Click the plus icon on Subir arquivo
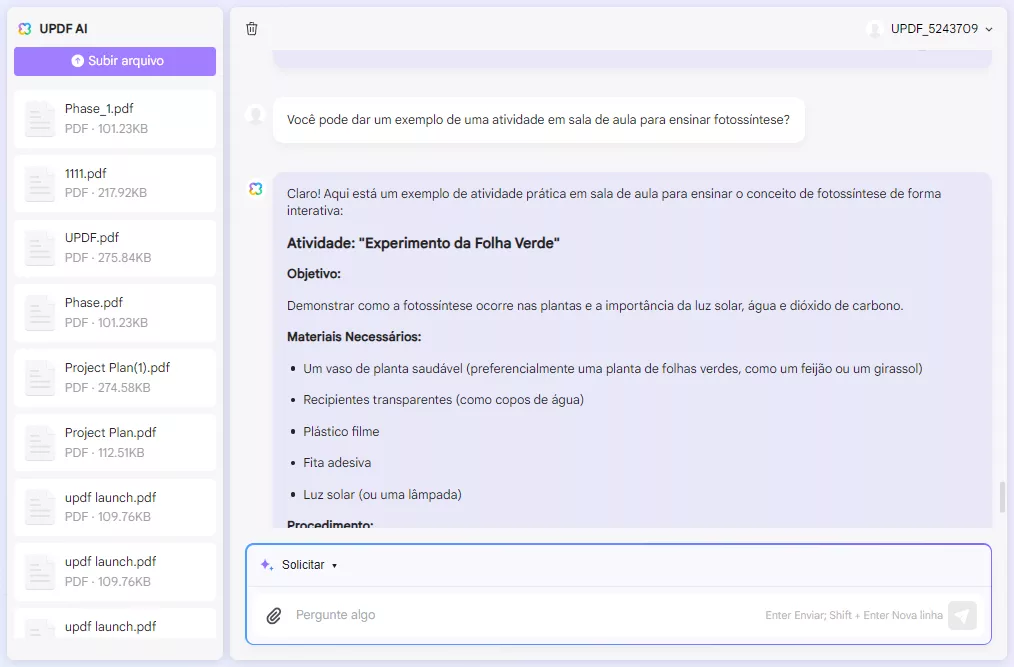Screen dimensions: 1014x667 point(77,61)
